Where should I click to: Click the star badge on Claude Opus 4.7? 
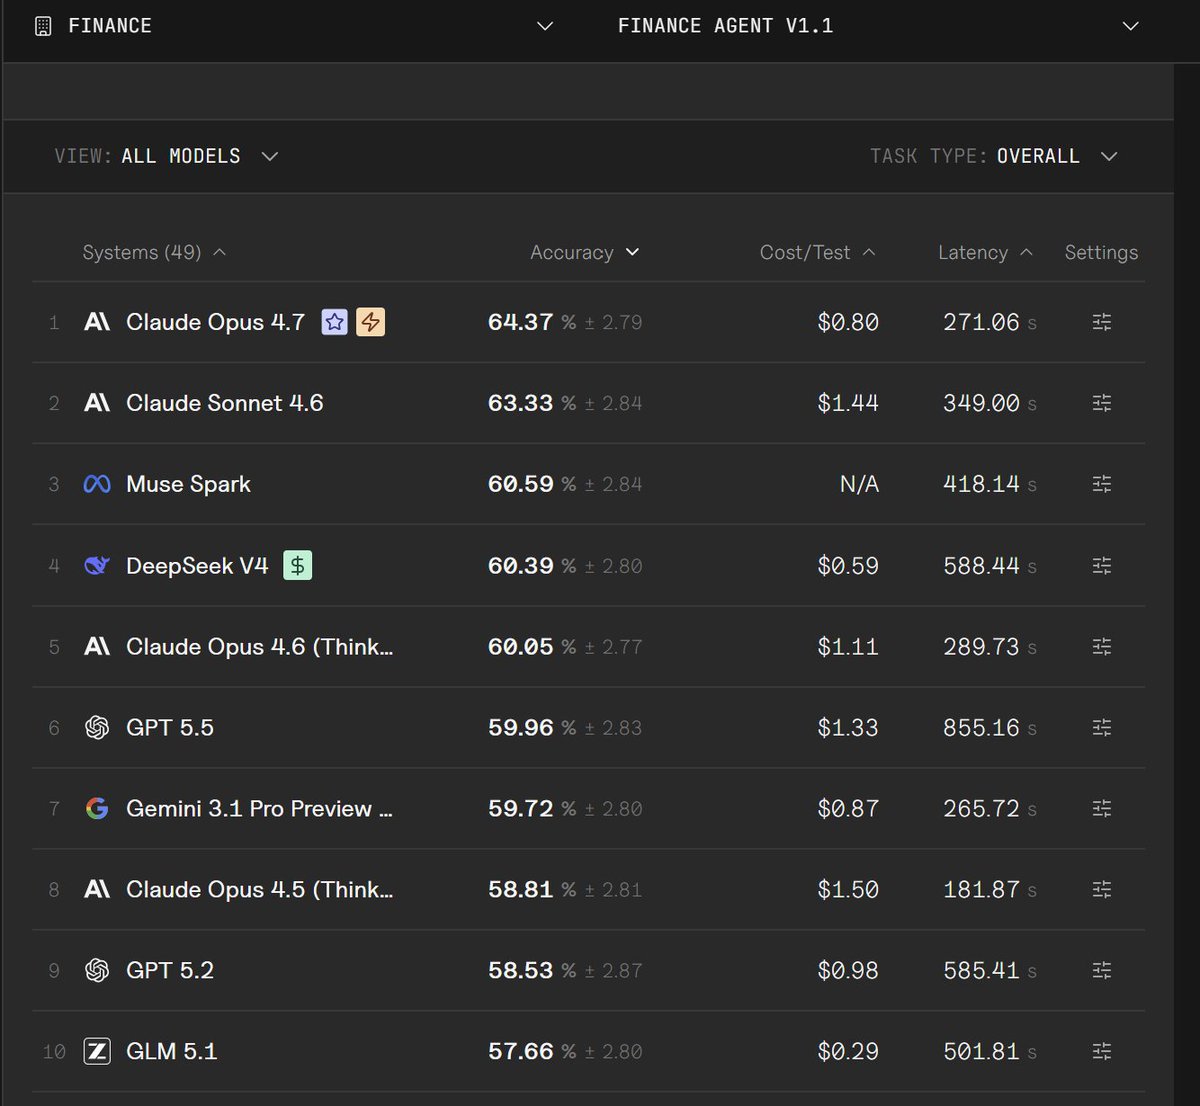(335, 322)
